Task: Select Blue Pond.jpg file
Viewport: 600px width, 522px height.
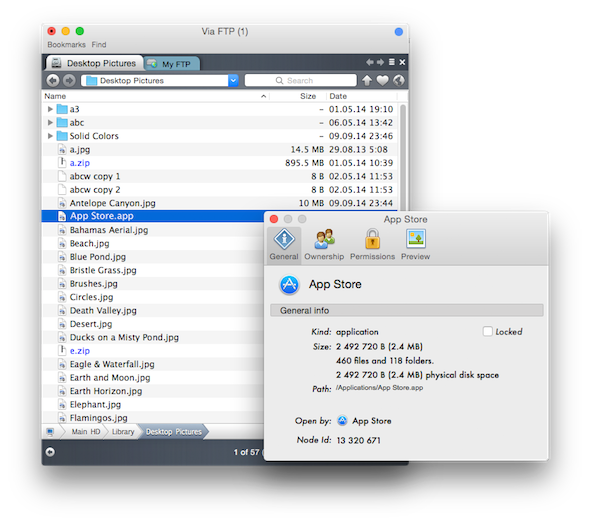Action: point(98,257)
